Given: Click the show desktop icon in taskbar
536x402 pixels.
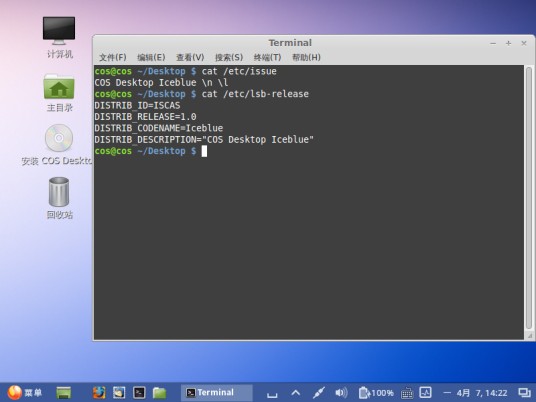Looking at the screenshot, I should pos(64,392).
